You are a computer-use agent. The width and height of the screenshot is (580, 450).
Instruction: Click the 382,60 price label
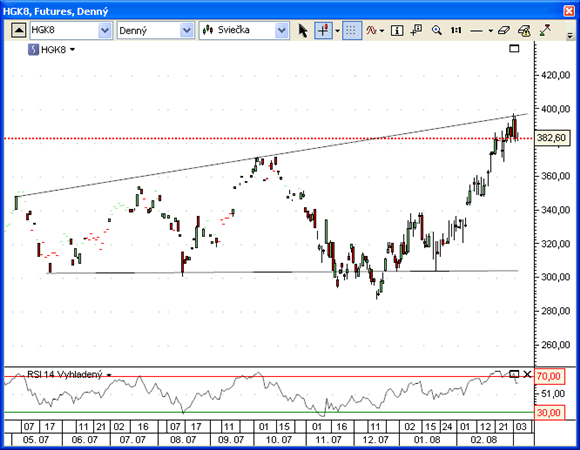point(552,138)
